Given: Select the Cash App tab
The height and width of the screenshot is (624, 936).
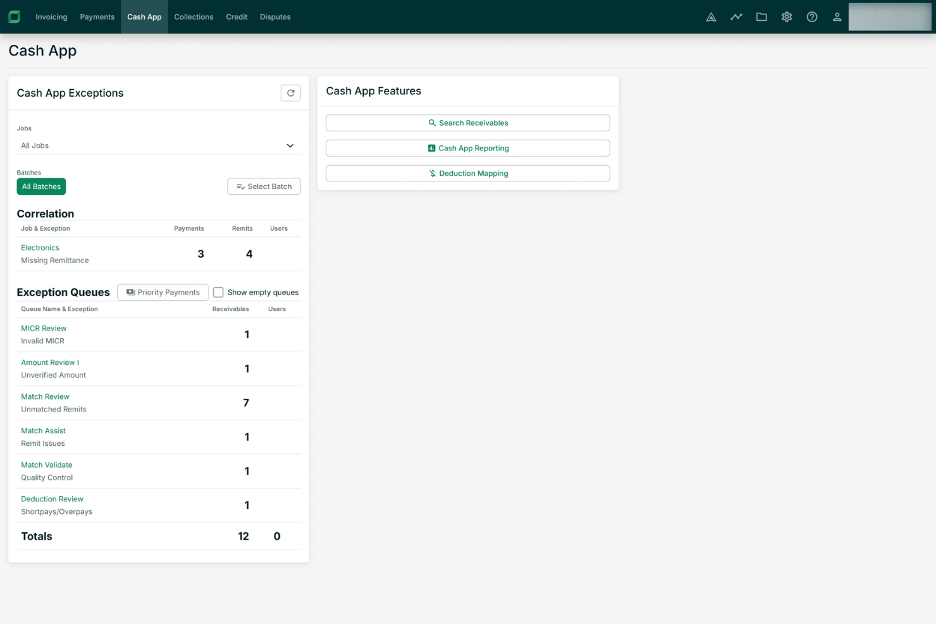Looking at the screenshot, I should (144, 17).
